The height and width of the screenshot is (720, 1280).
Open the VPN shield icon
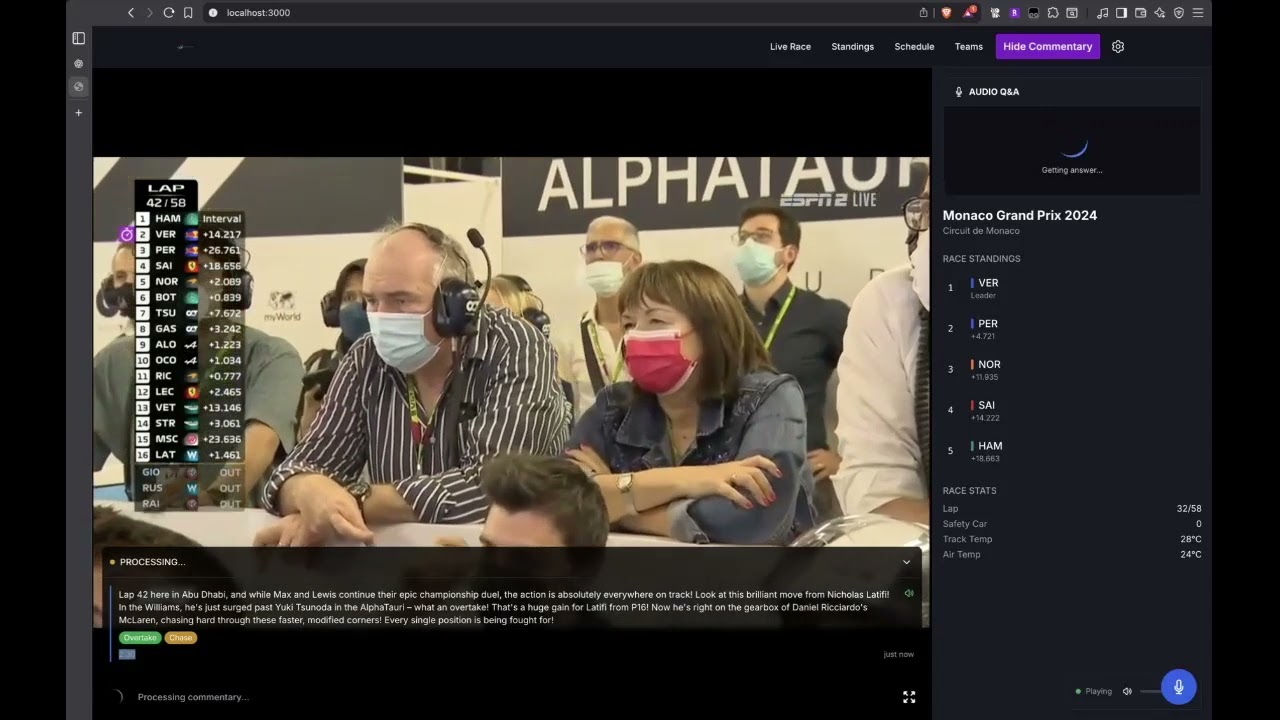click(x=1178, y=13)
